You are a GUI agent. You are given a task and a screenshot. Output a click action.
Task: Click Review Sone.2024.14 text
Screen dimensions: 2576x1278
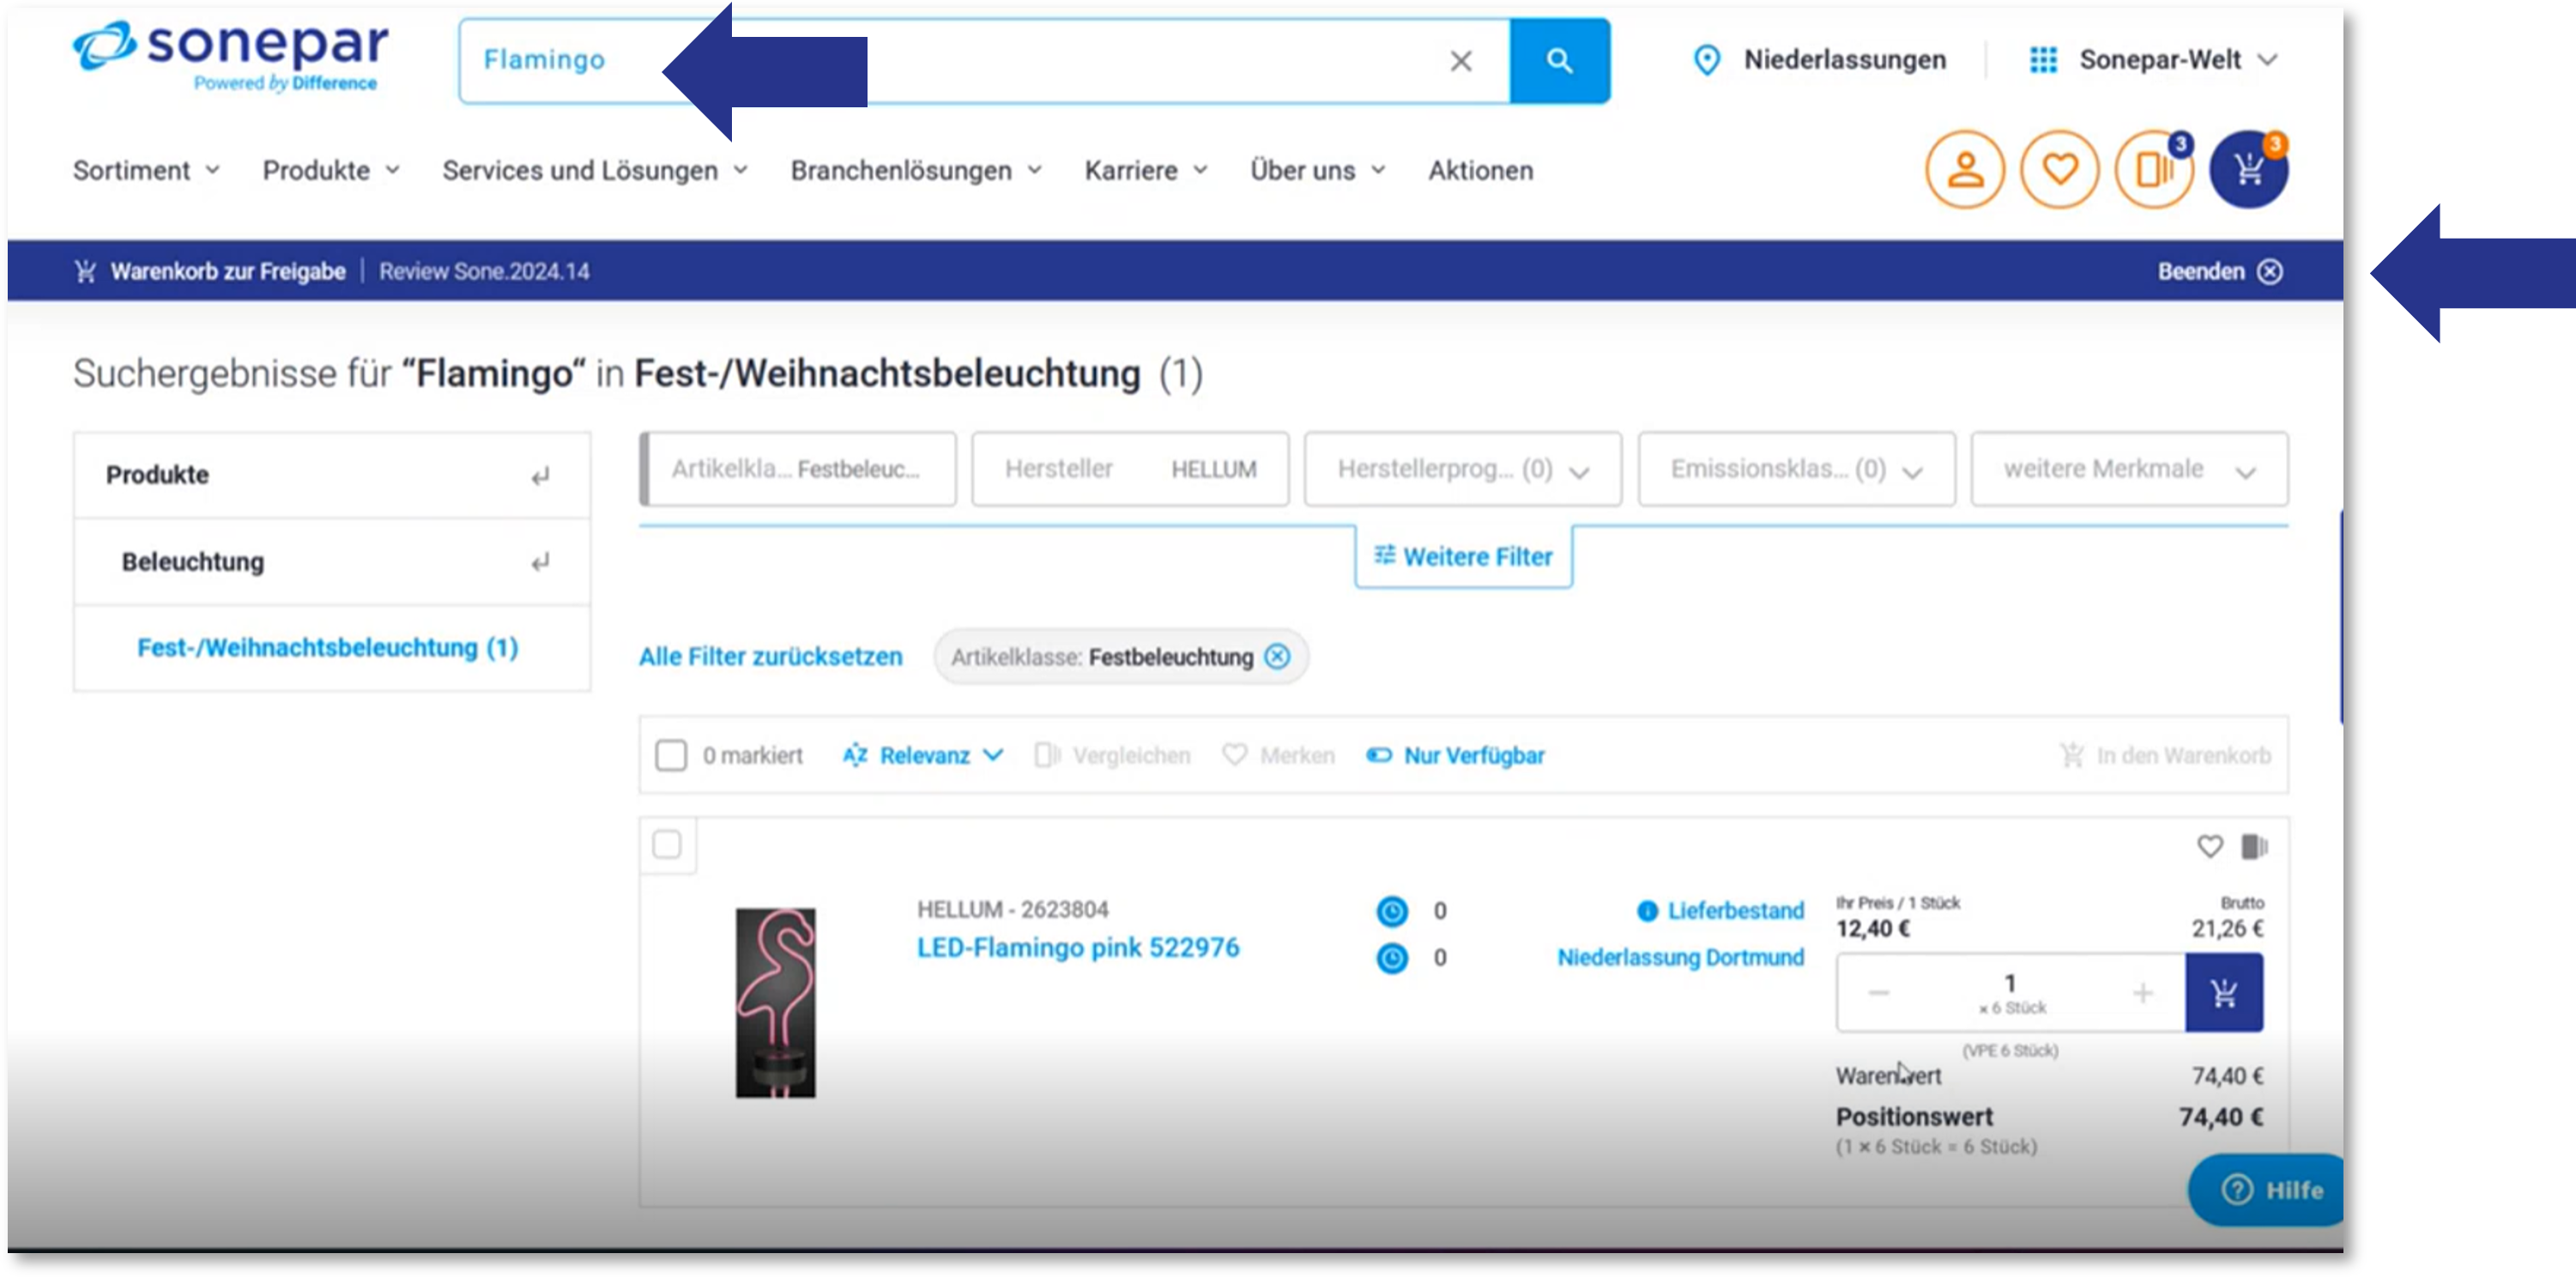(484, 271)
